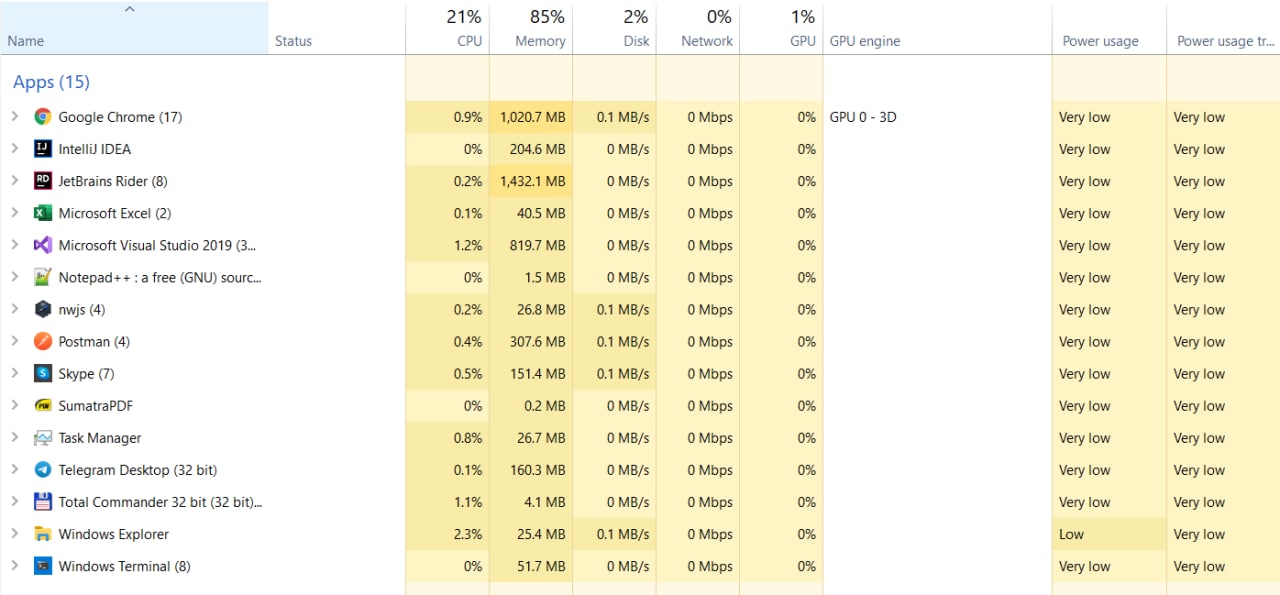Expand the JetBrains Rider process tree
Screen dimensions: 1280x595
coord(14,181)
